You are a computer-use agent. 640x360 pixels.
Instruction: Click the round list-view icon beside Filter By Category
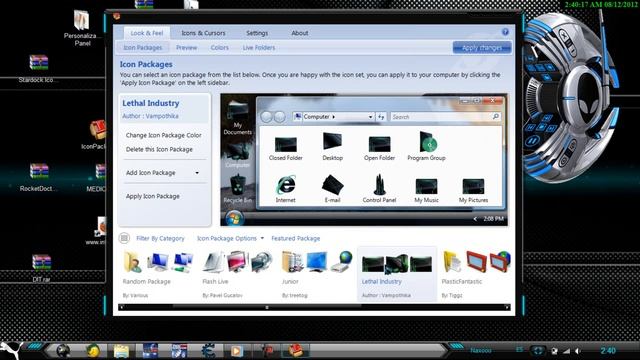point(124,238)
